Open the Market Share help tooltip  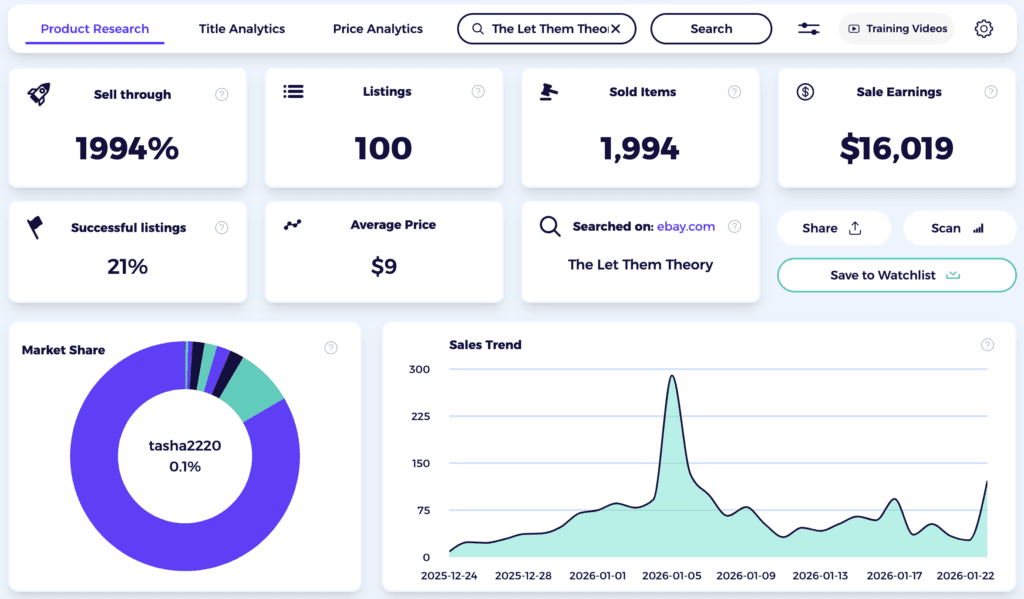[x=331, y=347]
